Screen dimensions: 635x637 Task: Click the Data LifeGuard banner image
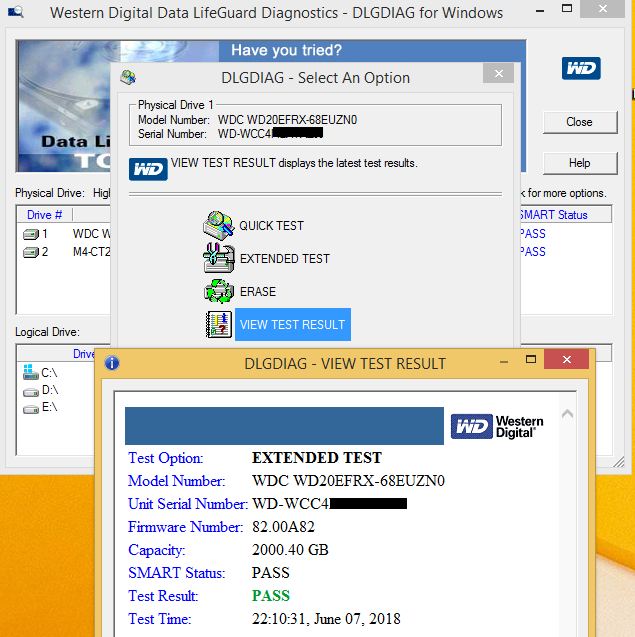tap(63, 106)
